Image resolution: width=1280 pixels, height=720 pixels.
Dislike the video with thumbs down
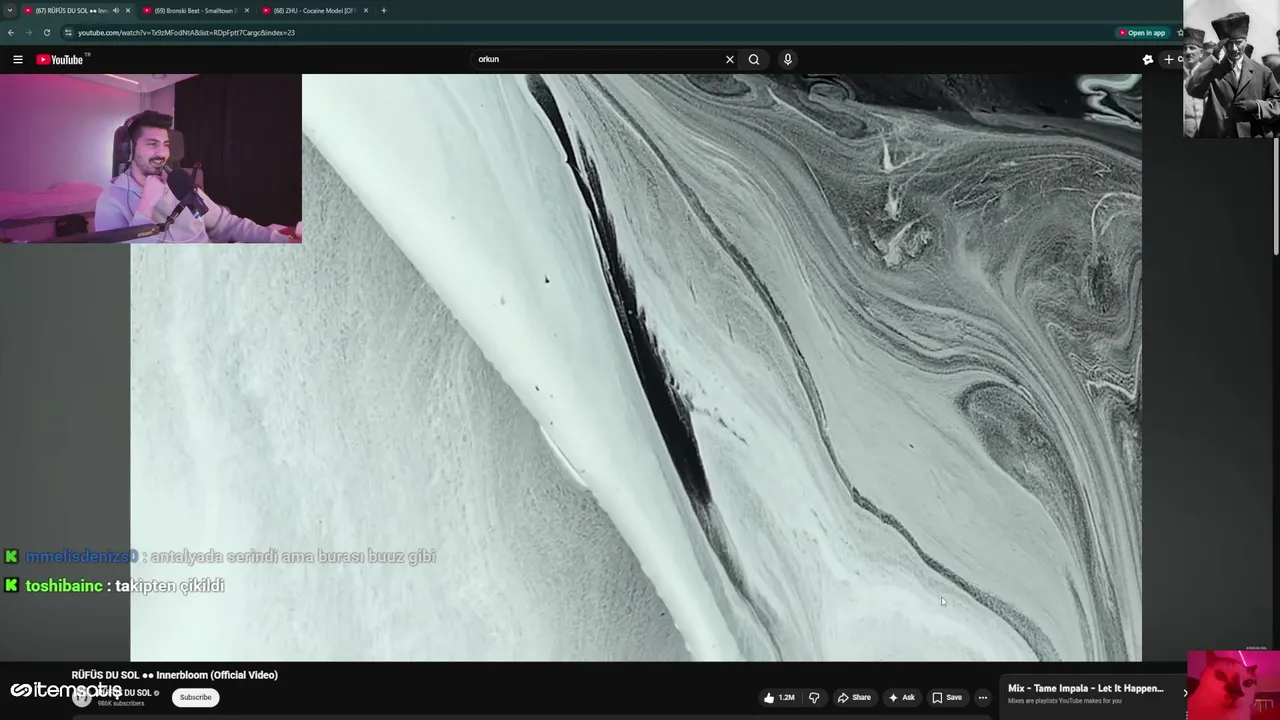(x=814, y=698)
